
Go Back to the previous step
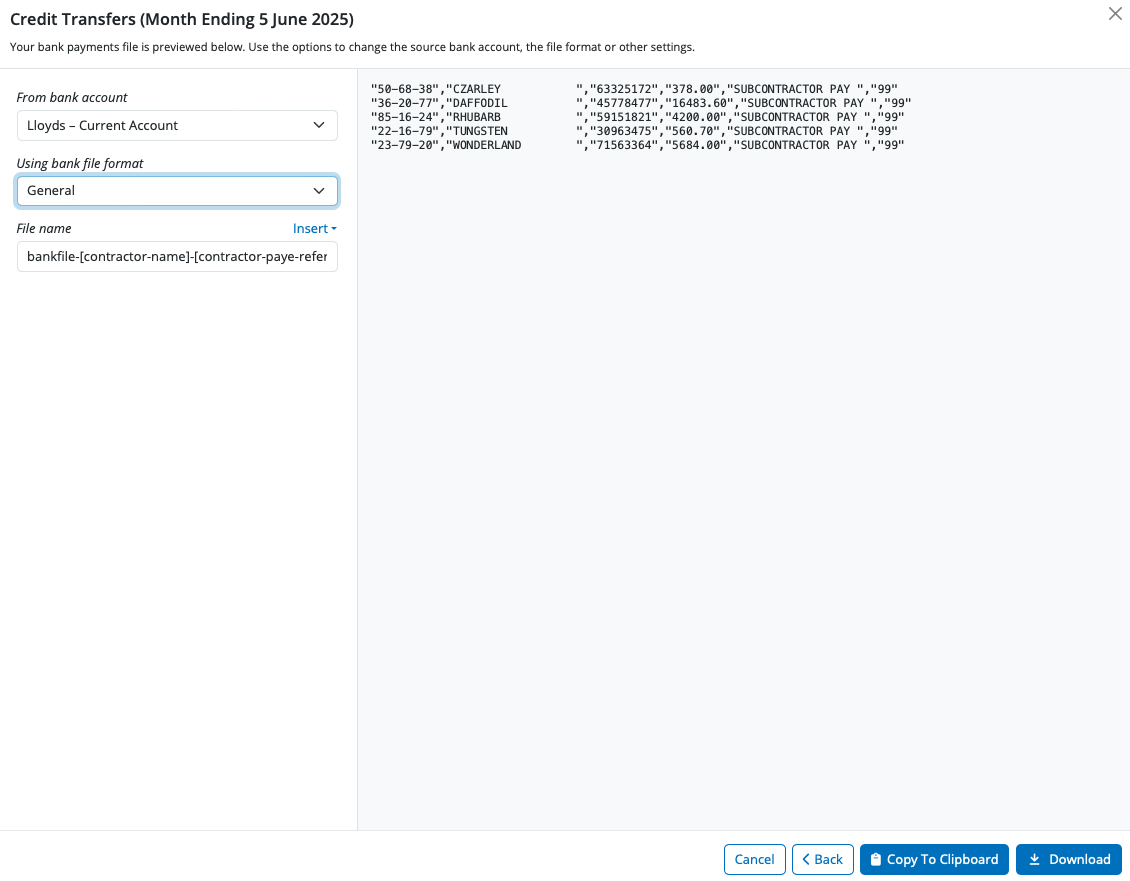[x=822, y=859]
